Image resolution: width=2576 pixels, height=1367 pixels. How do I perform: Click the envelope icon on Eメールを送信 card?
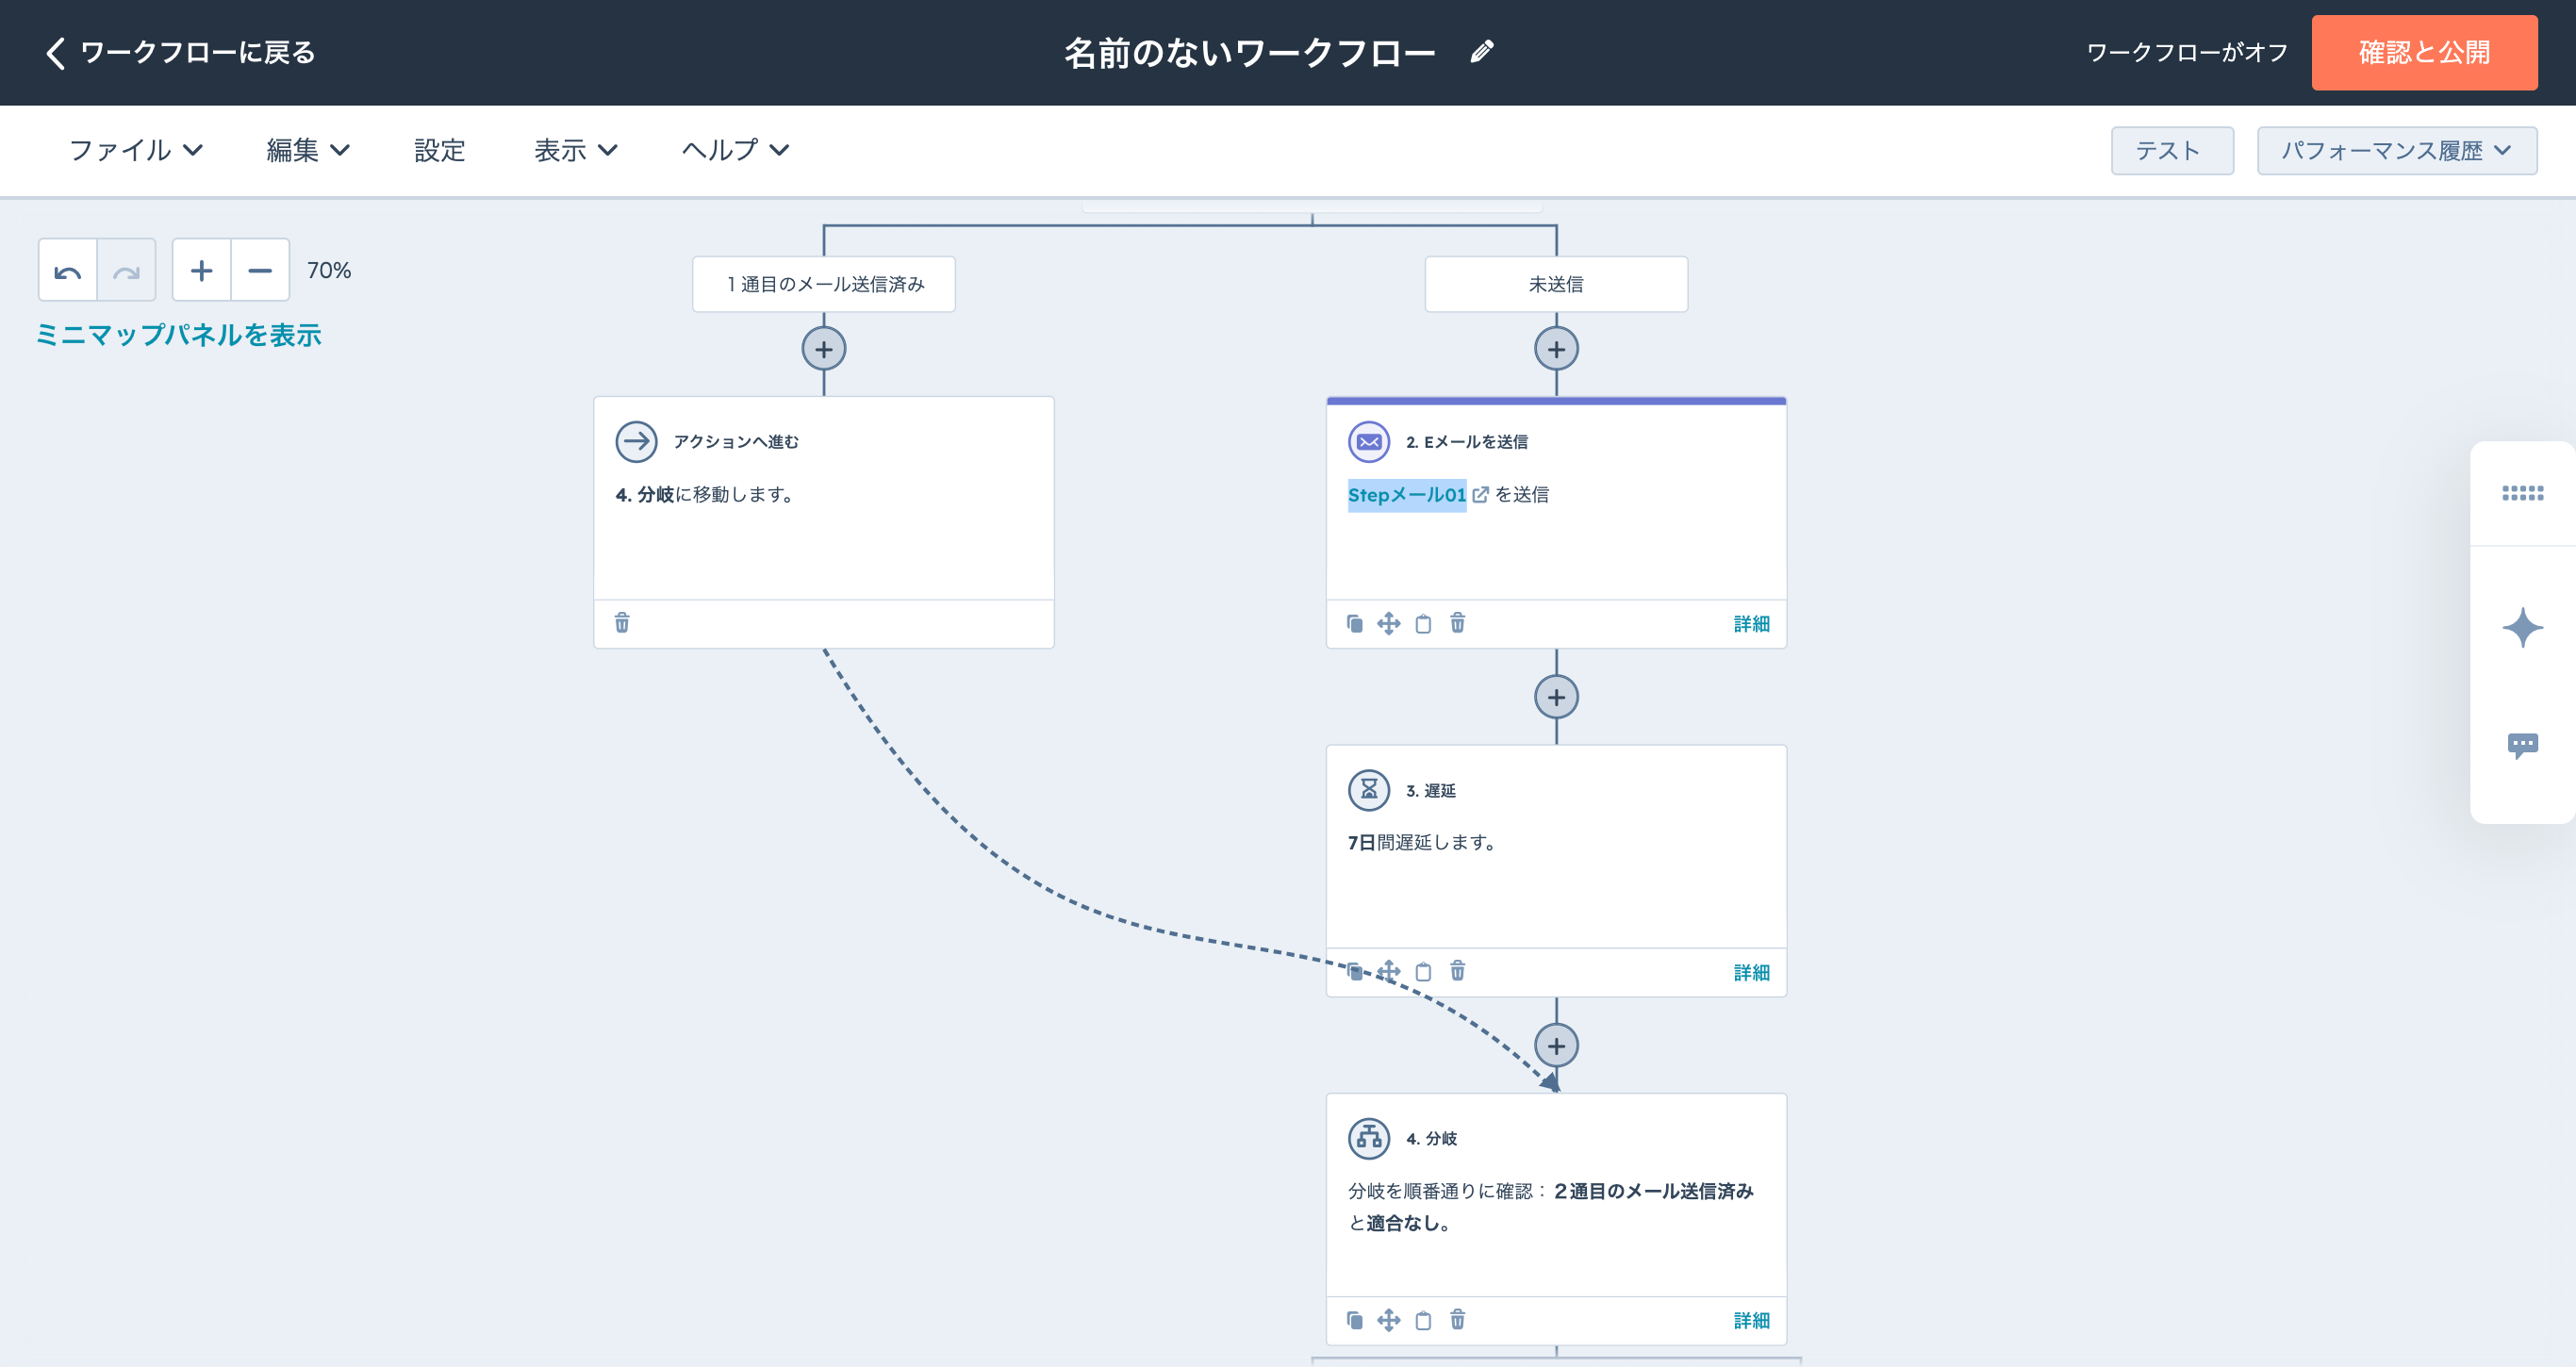[1369, 442]
